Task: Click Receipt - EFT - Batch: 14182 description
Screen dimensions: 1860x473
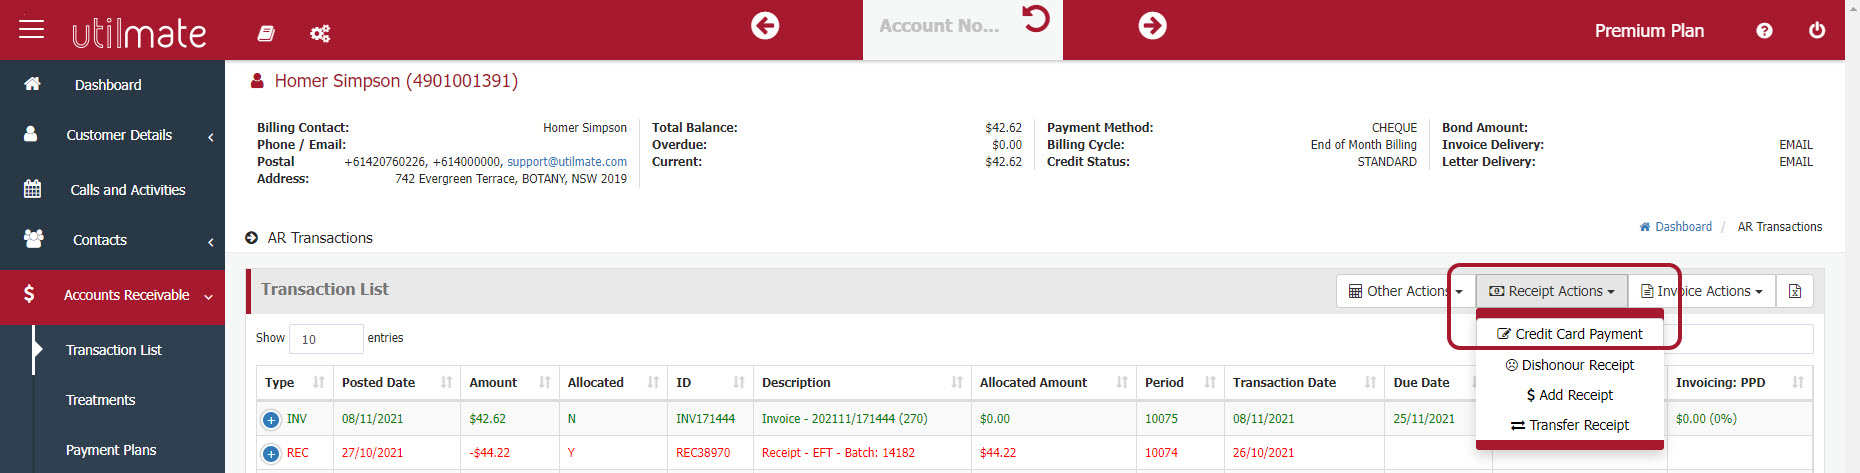Action: point(838,453)
